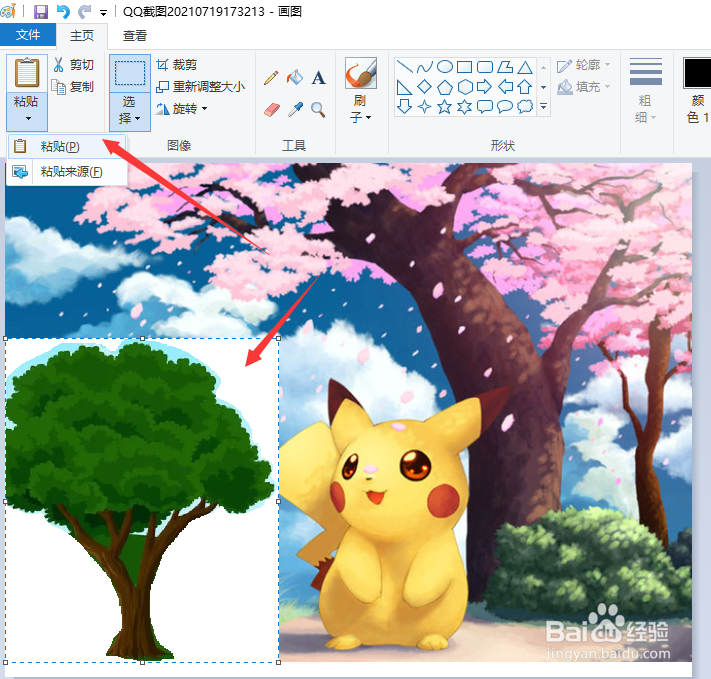This screenshot has height=679, width=711.
Task: Redo the last undone action
Action: tap(84, 11)
